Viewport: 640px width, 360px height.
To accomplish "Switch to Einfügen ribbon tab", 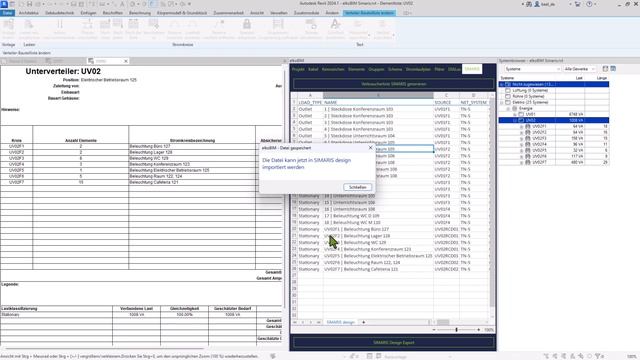I will tap(88, 13).
